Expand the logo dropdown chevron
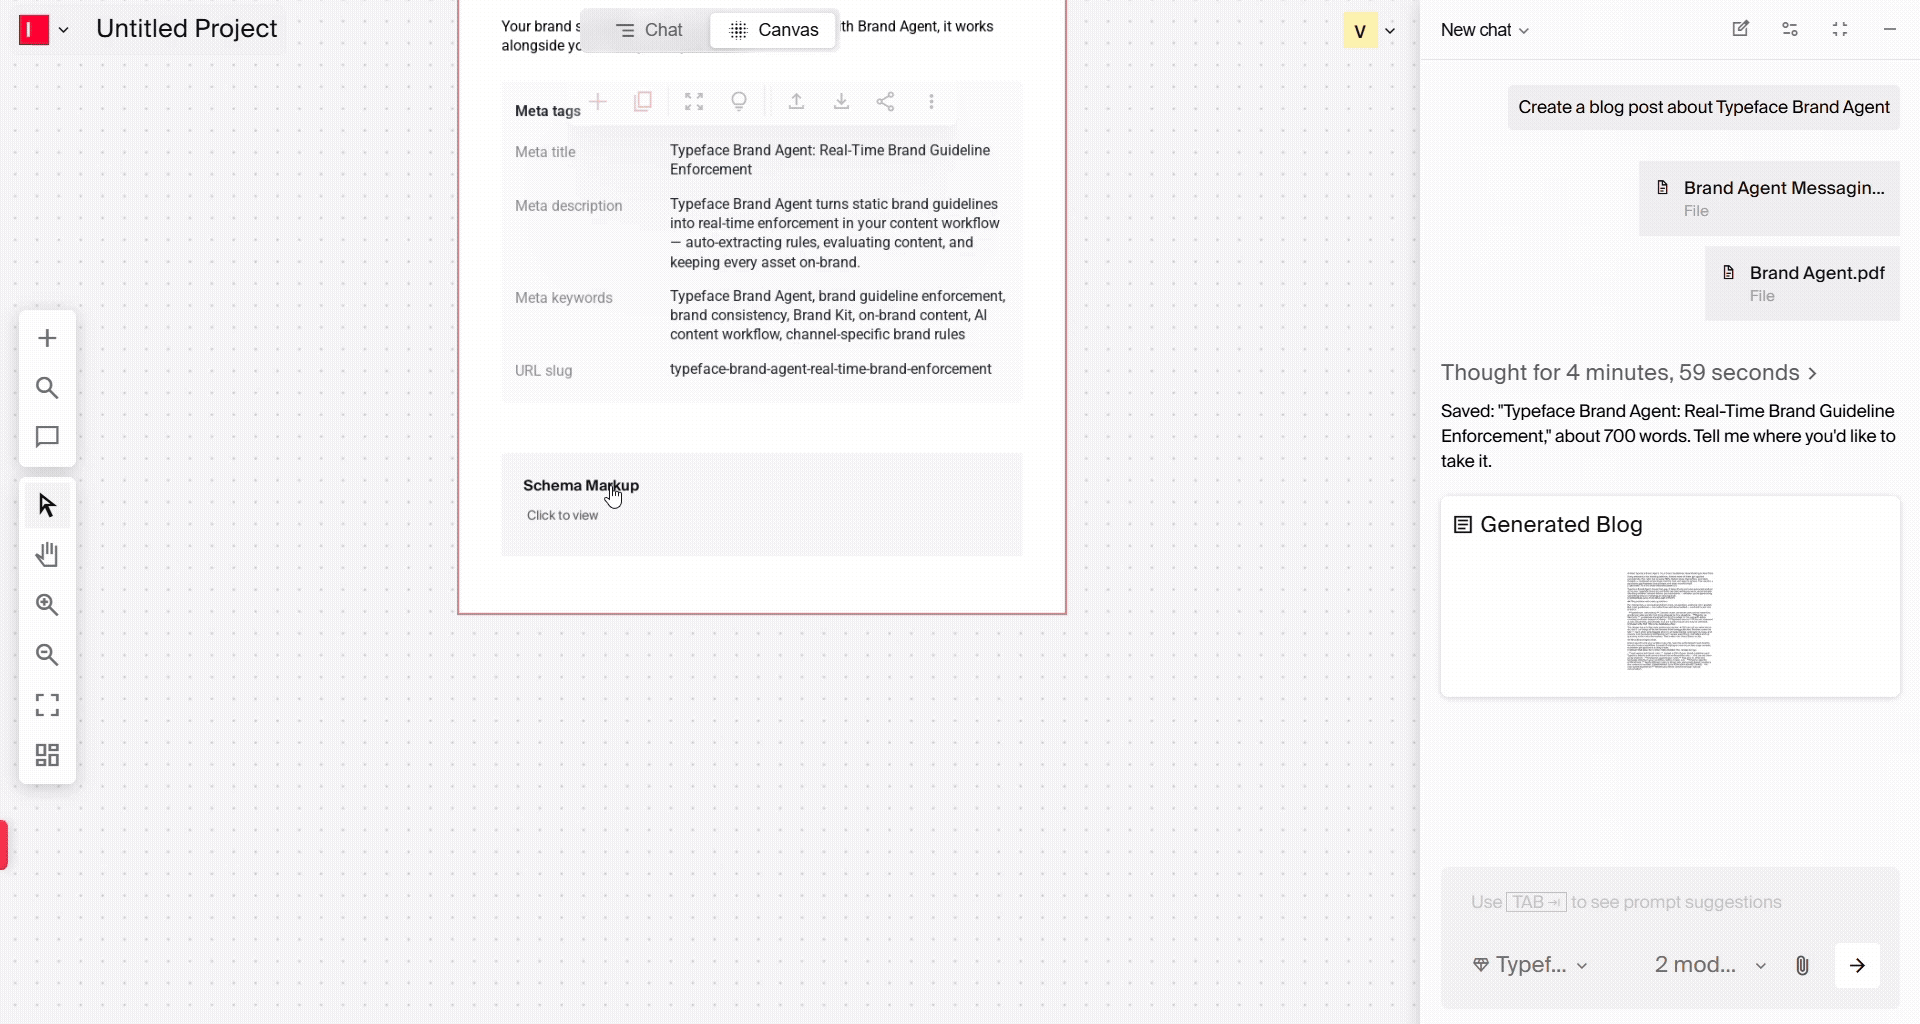This screenshot has width=1920, height=1024. [64, 31]
